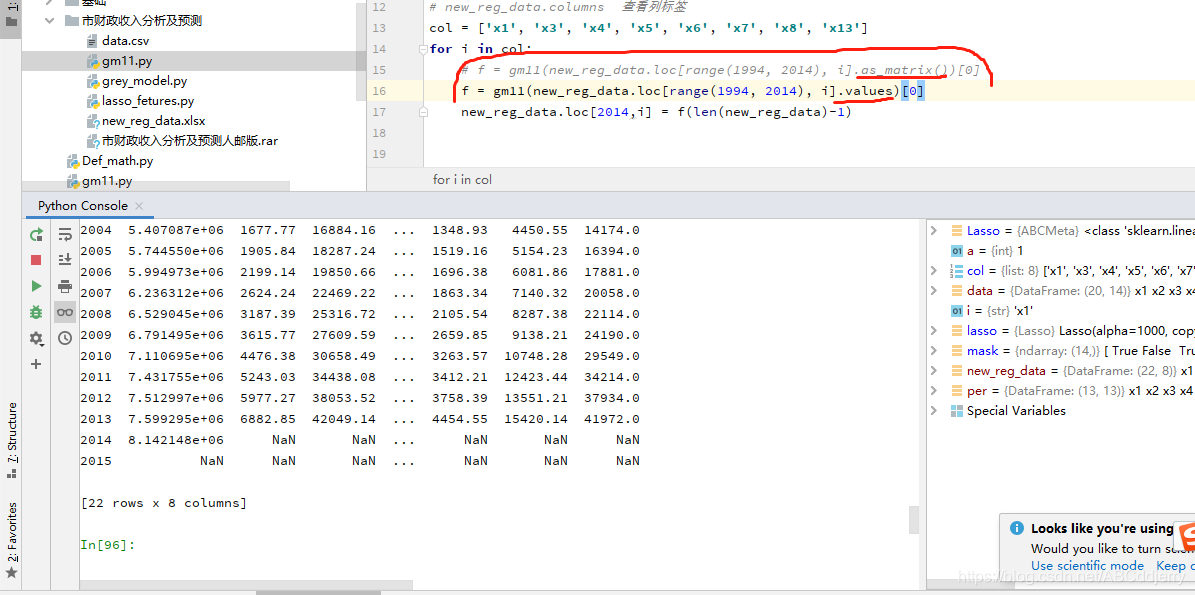The height and width of the screenshot is (595, 1195).
Task: Open grey_model.py file
Action: 144,81
